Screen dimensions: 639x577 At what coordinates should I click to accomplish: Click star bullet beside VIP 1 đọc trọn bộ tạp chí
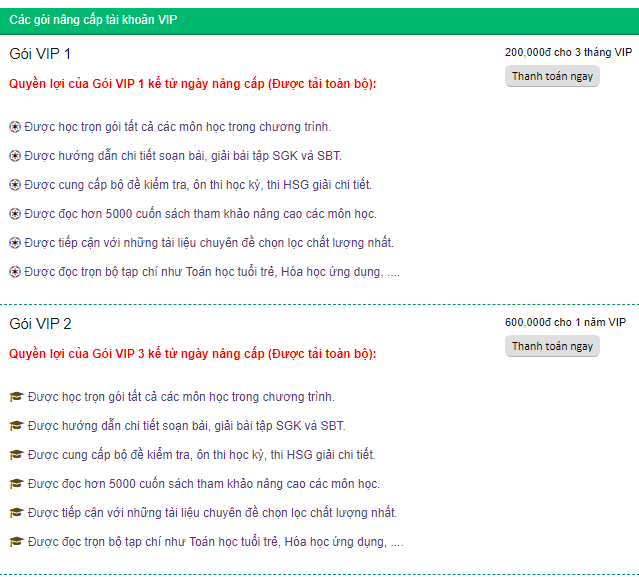[x=15, y=272]
